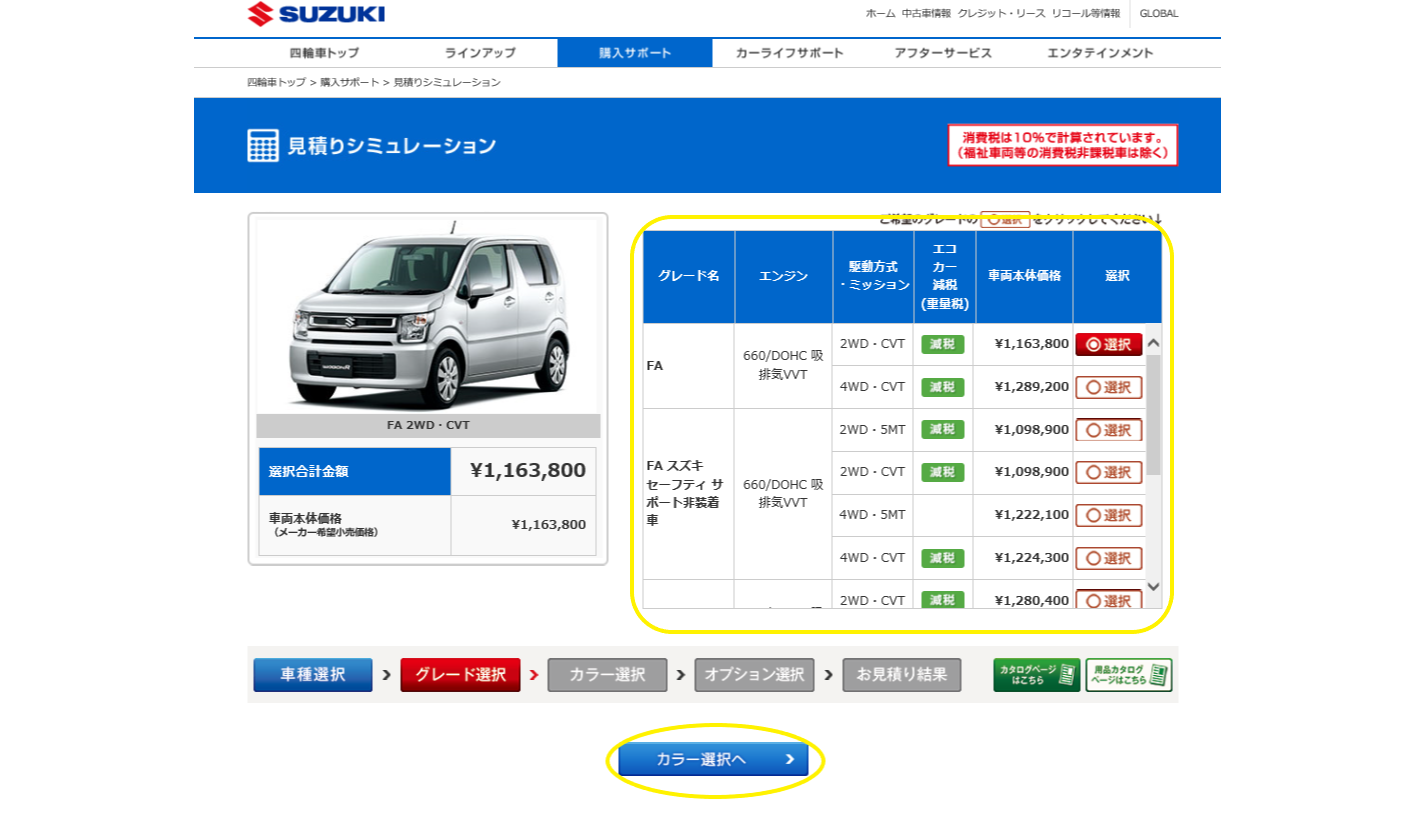Select 2WD・CVT ¥1,098,900 grade
The width and height of the screenshot is (1416, 824).
click(1109, 472)
